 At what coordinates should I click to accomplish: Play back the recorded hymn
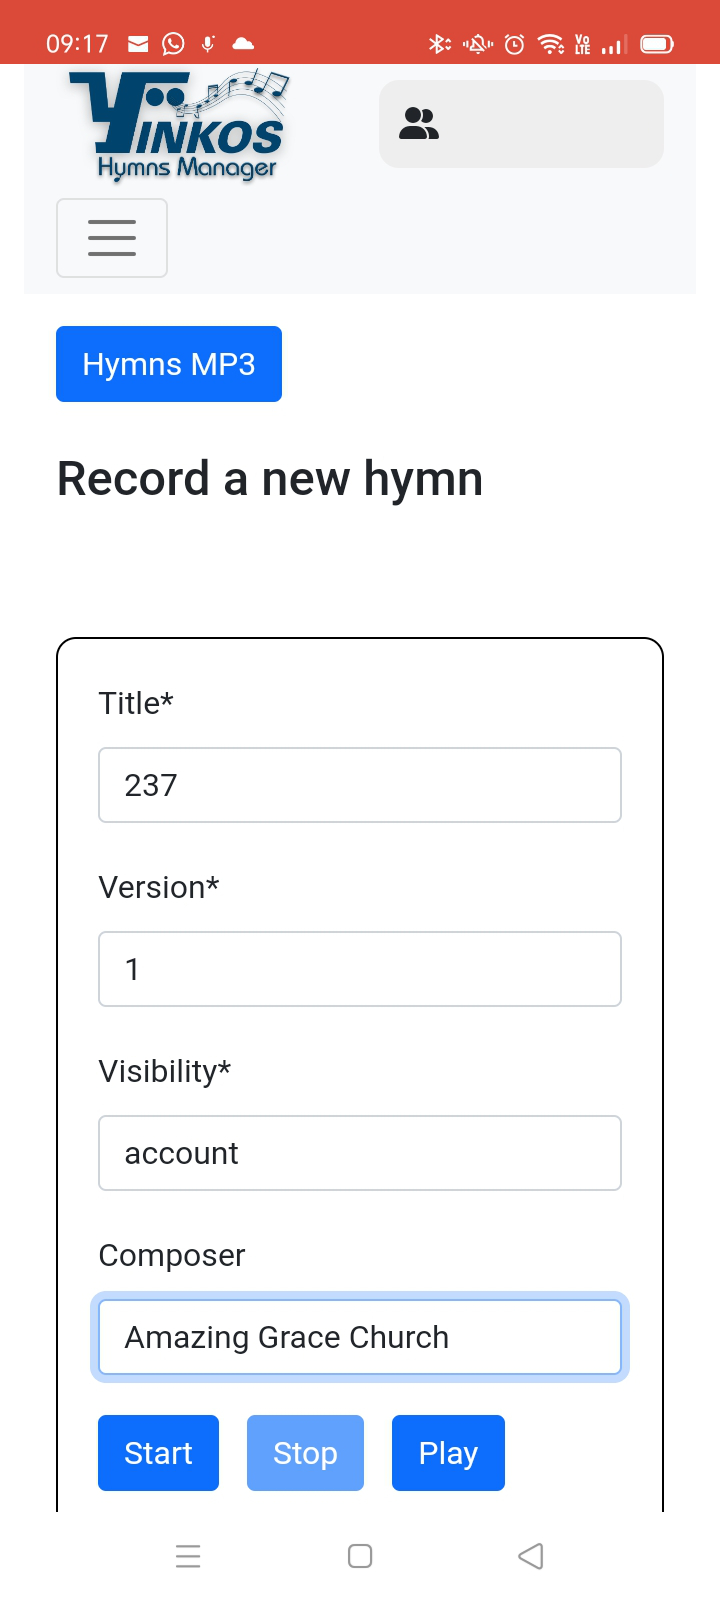tap(448, 1453)
